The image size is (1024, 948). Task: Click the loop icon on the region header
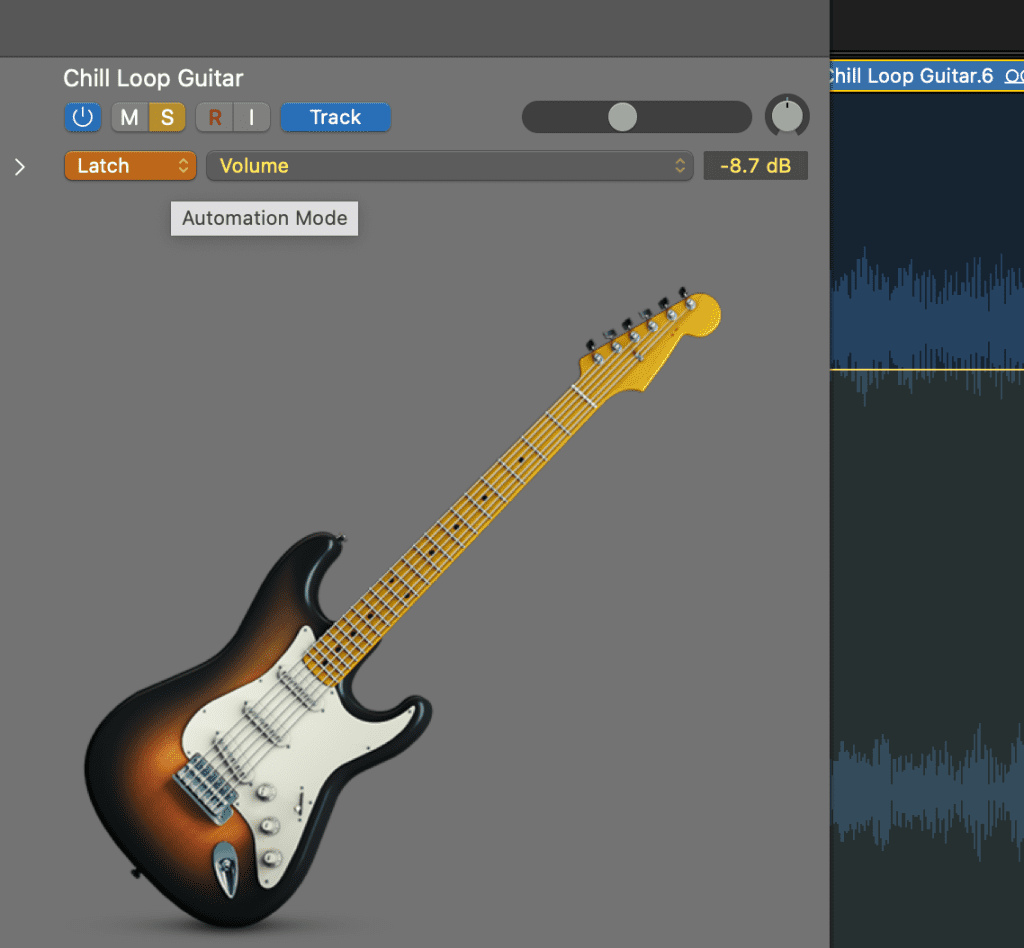[x=1014, y=76]
